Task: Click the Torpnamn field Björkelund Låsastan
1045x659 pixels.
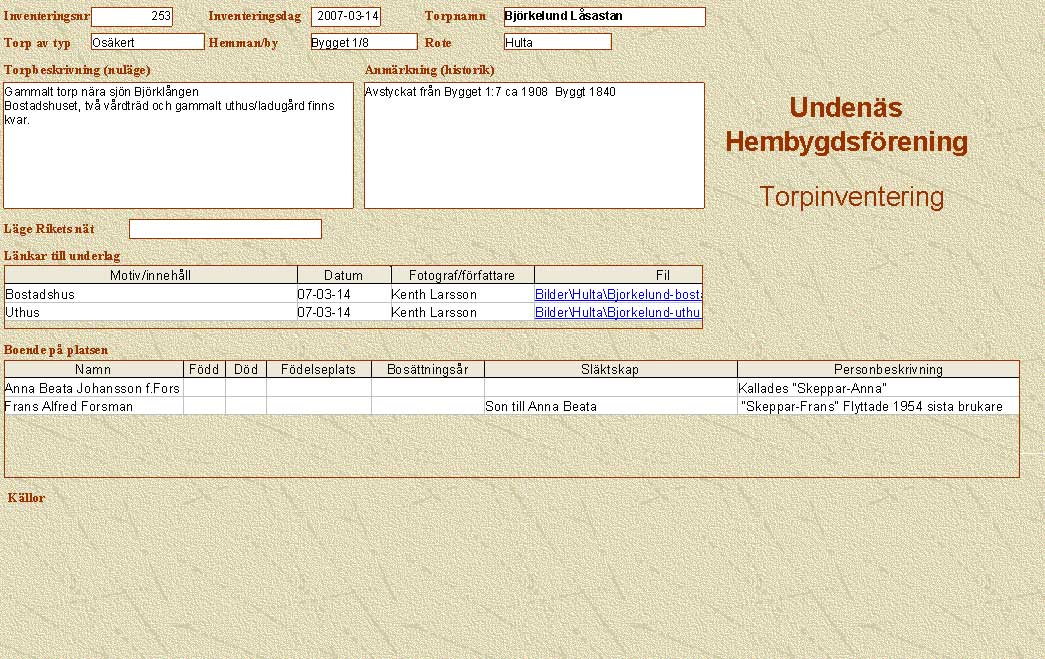Action: pos(604,17)
